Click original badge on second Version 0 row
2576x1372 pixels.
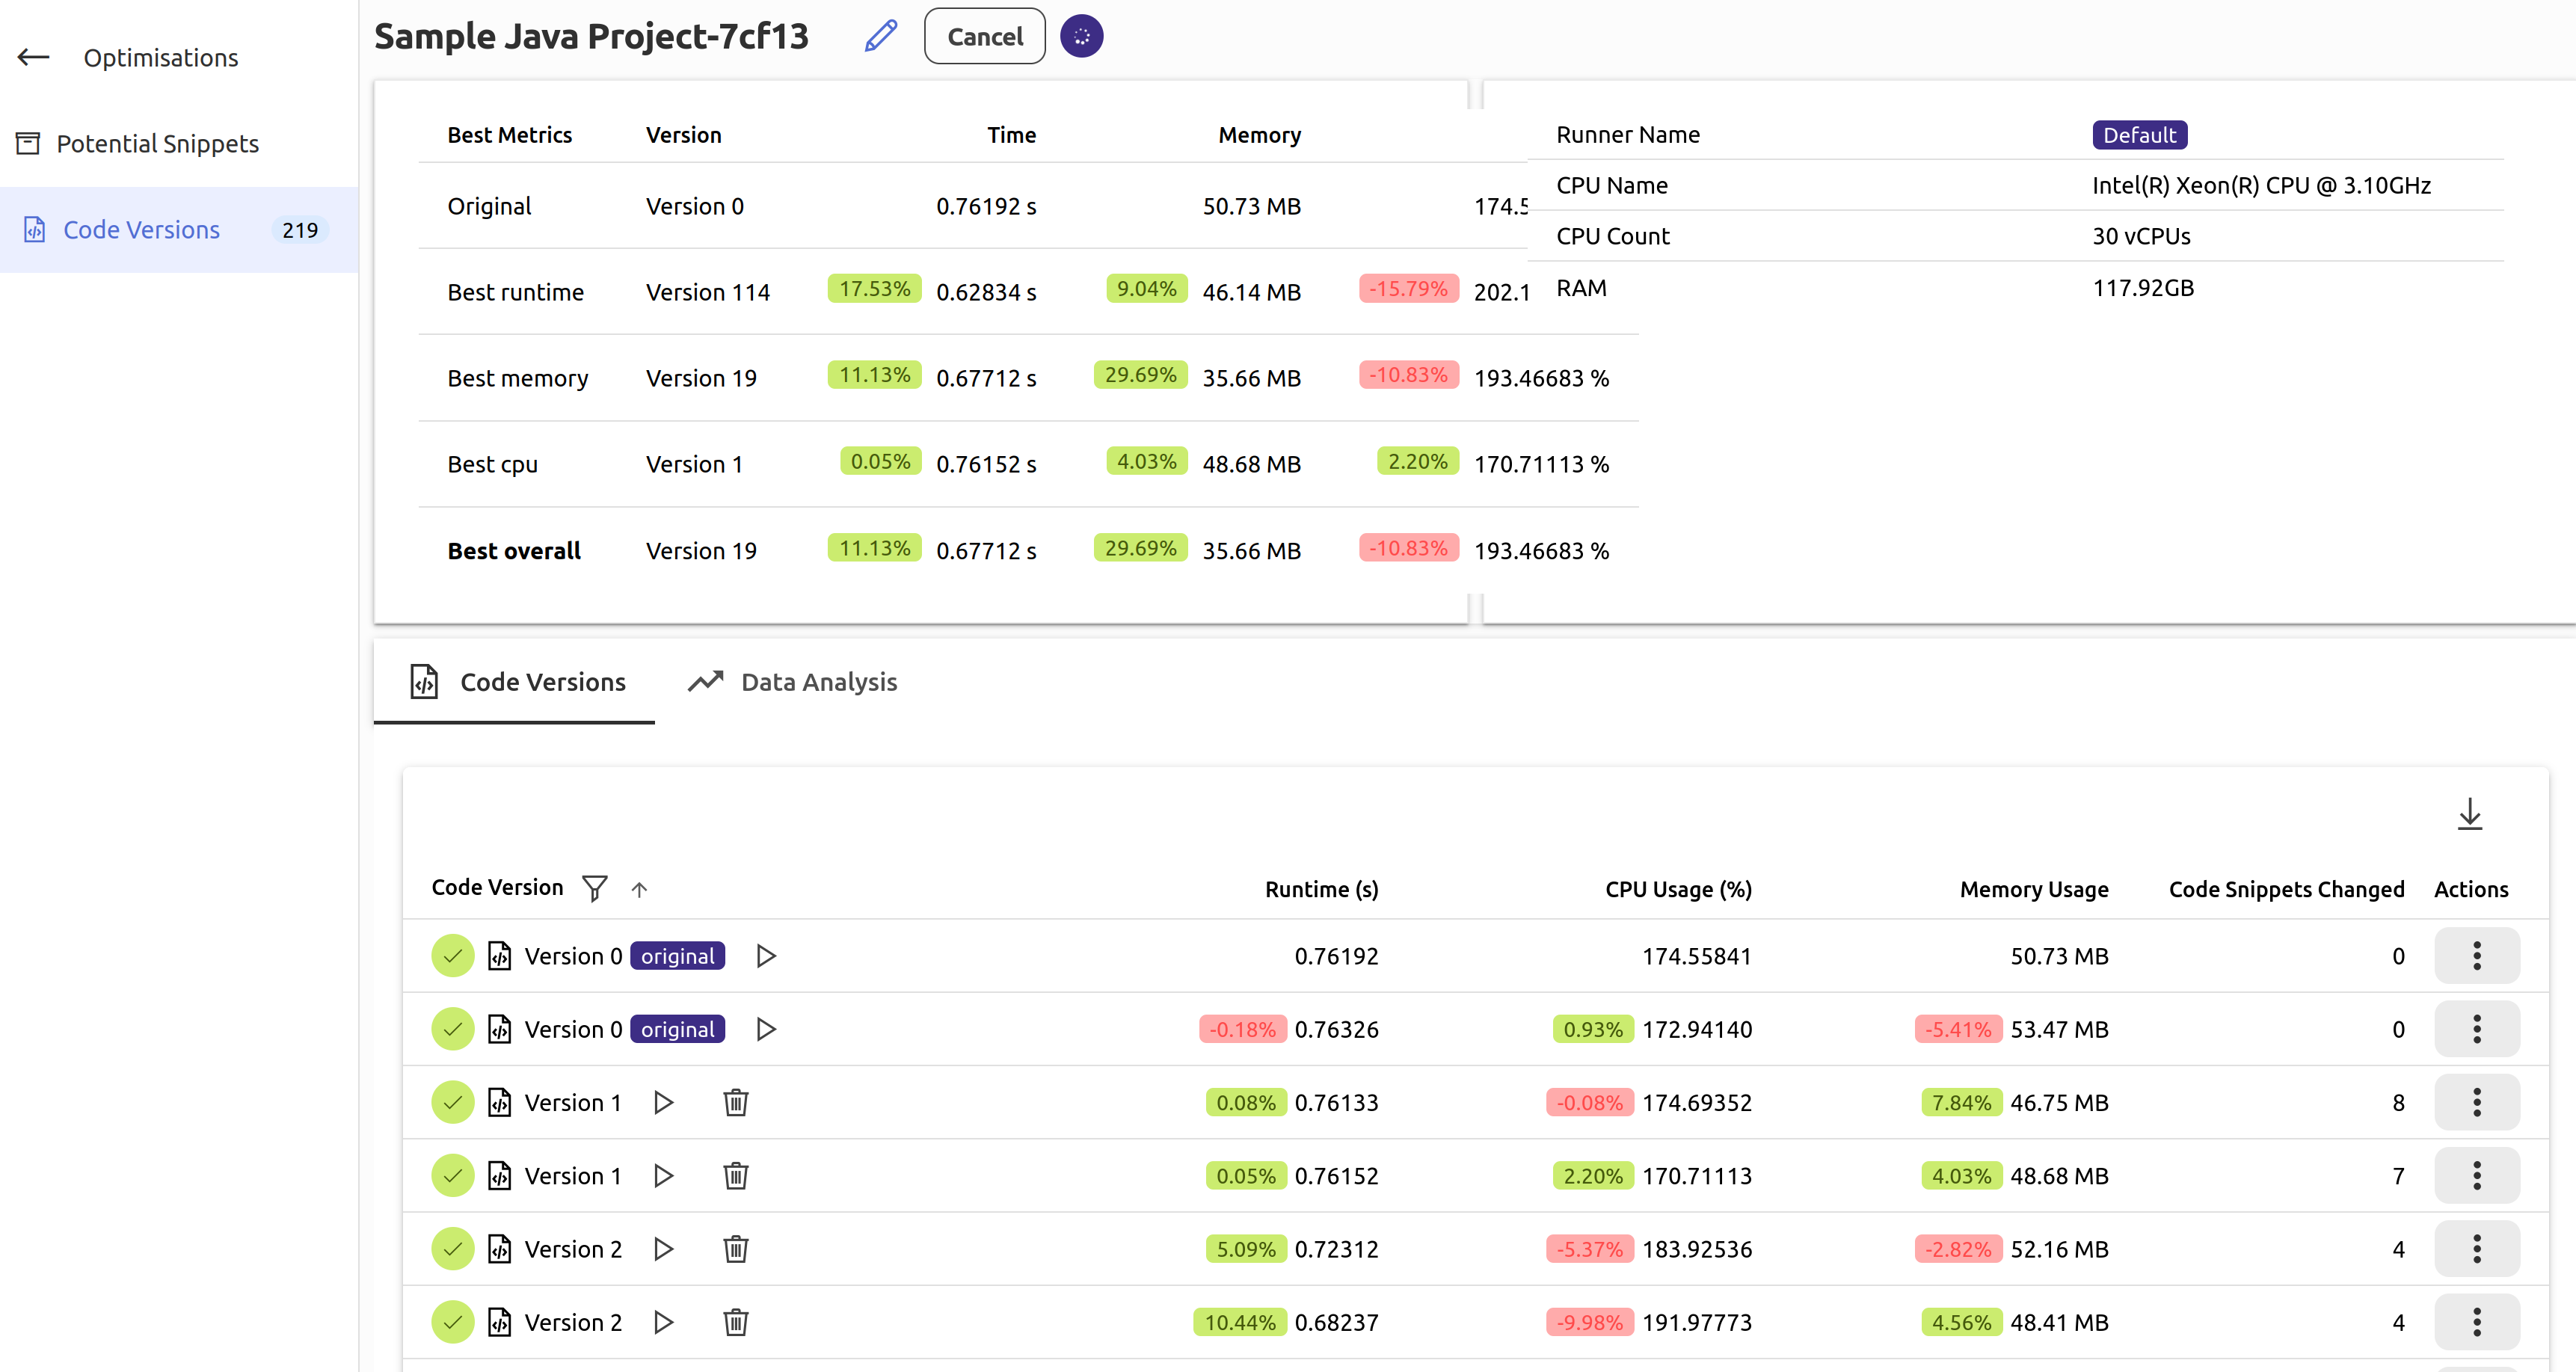click(677, 1029)
